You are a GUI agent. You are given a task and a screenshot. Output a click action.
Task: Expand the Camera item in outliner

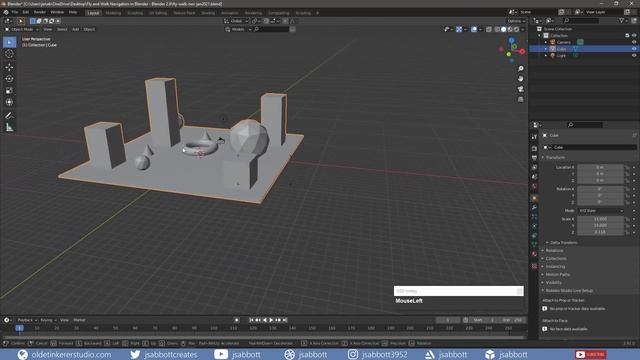(x=546, y=42)
